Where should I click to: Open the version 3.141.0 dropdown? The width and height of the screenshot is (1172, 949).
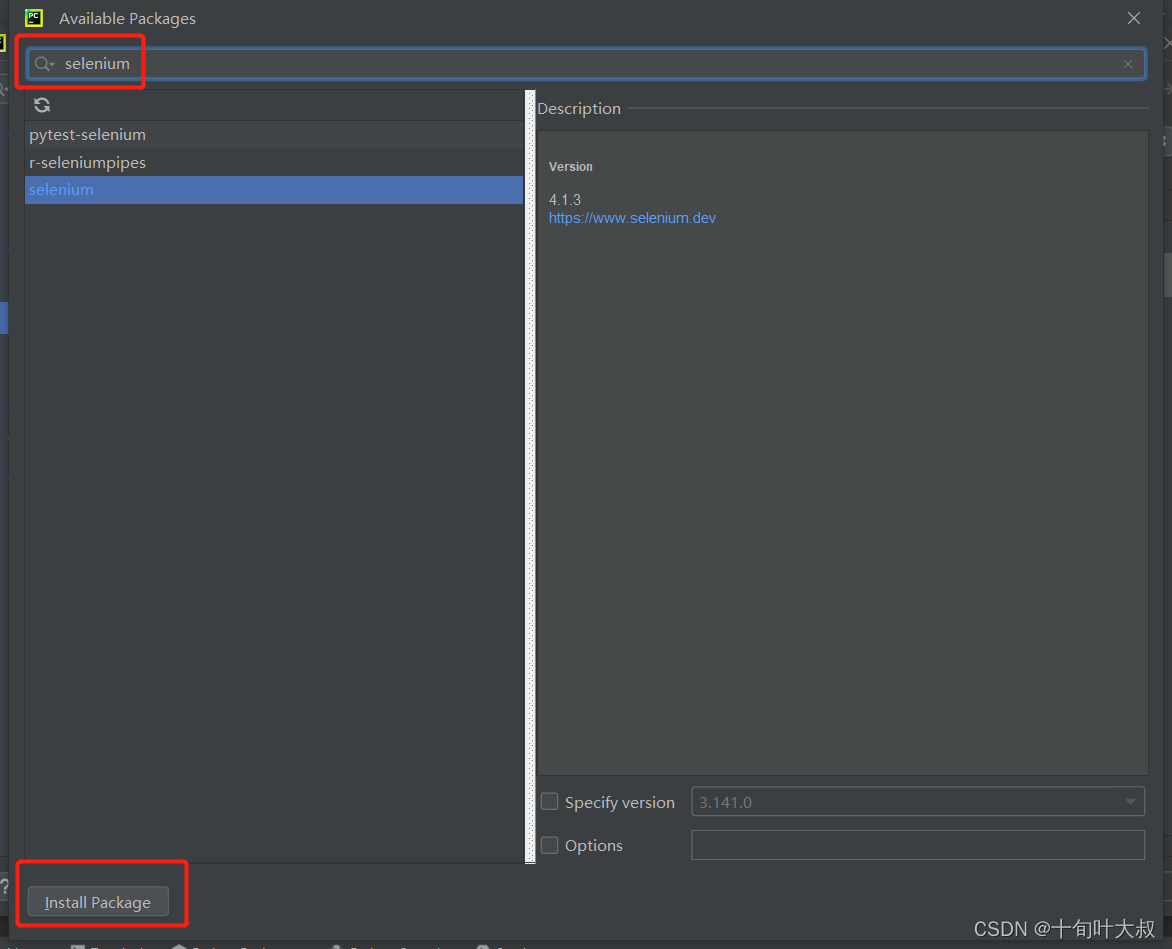pyautogui.click(x=917, y=802)
